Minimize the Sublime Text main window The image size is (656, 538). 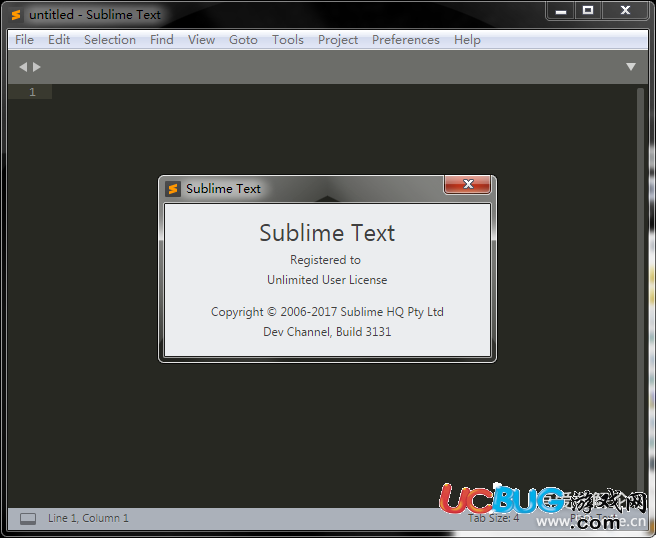point(561,11)
